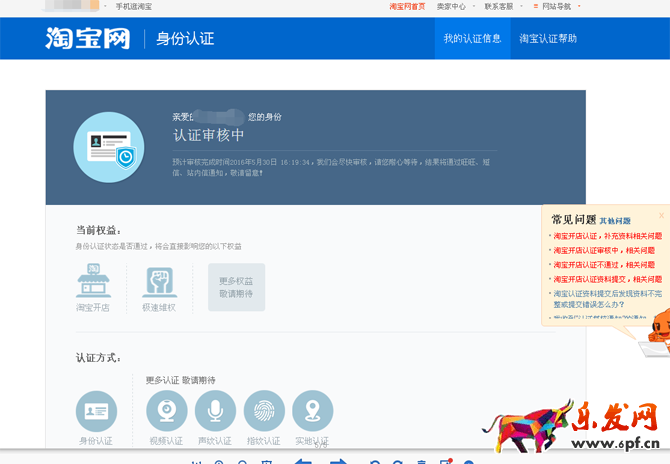The height and width of the screenshot is (464, 670).
Task: Open 卖家中心 menu
Action: [x=451, y=6]
